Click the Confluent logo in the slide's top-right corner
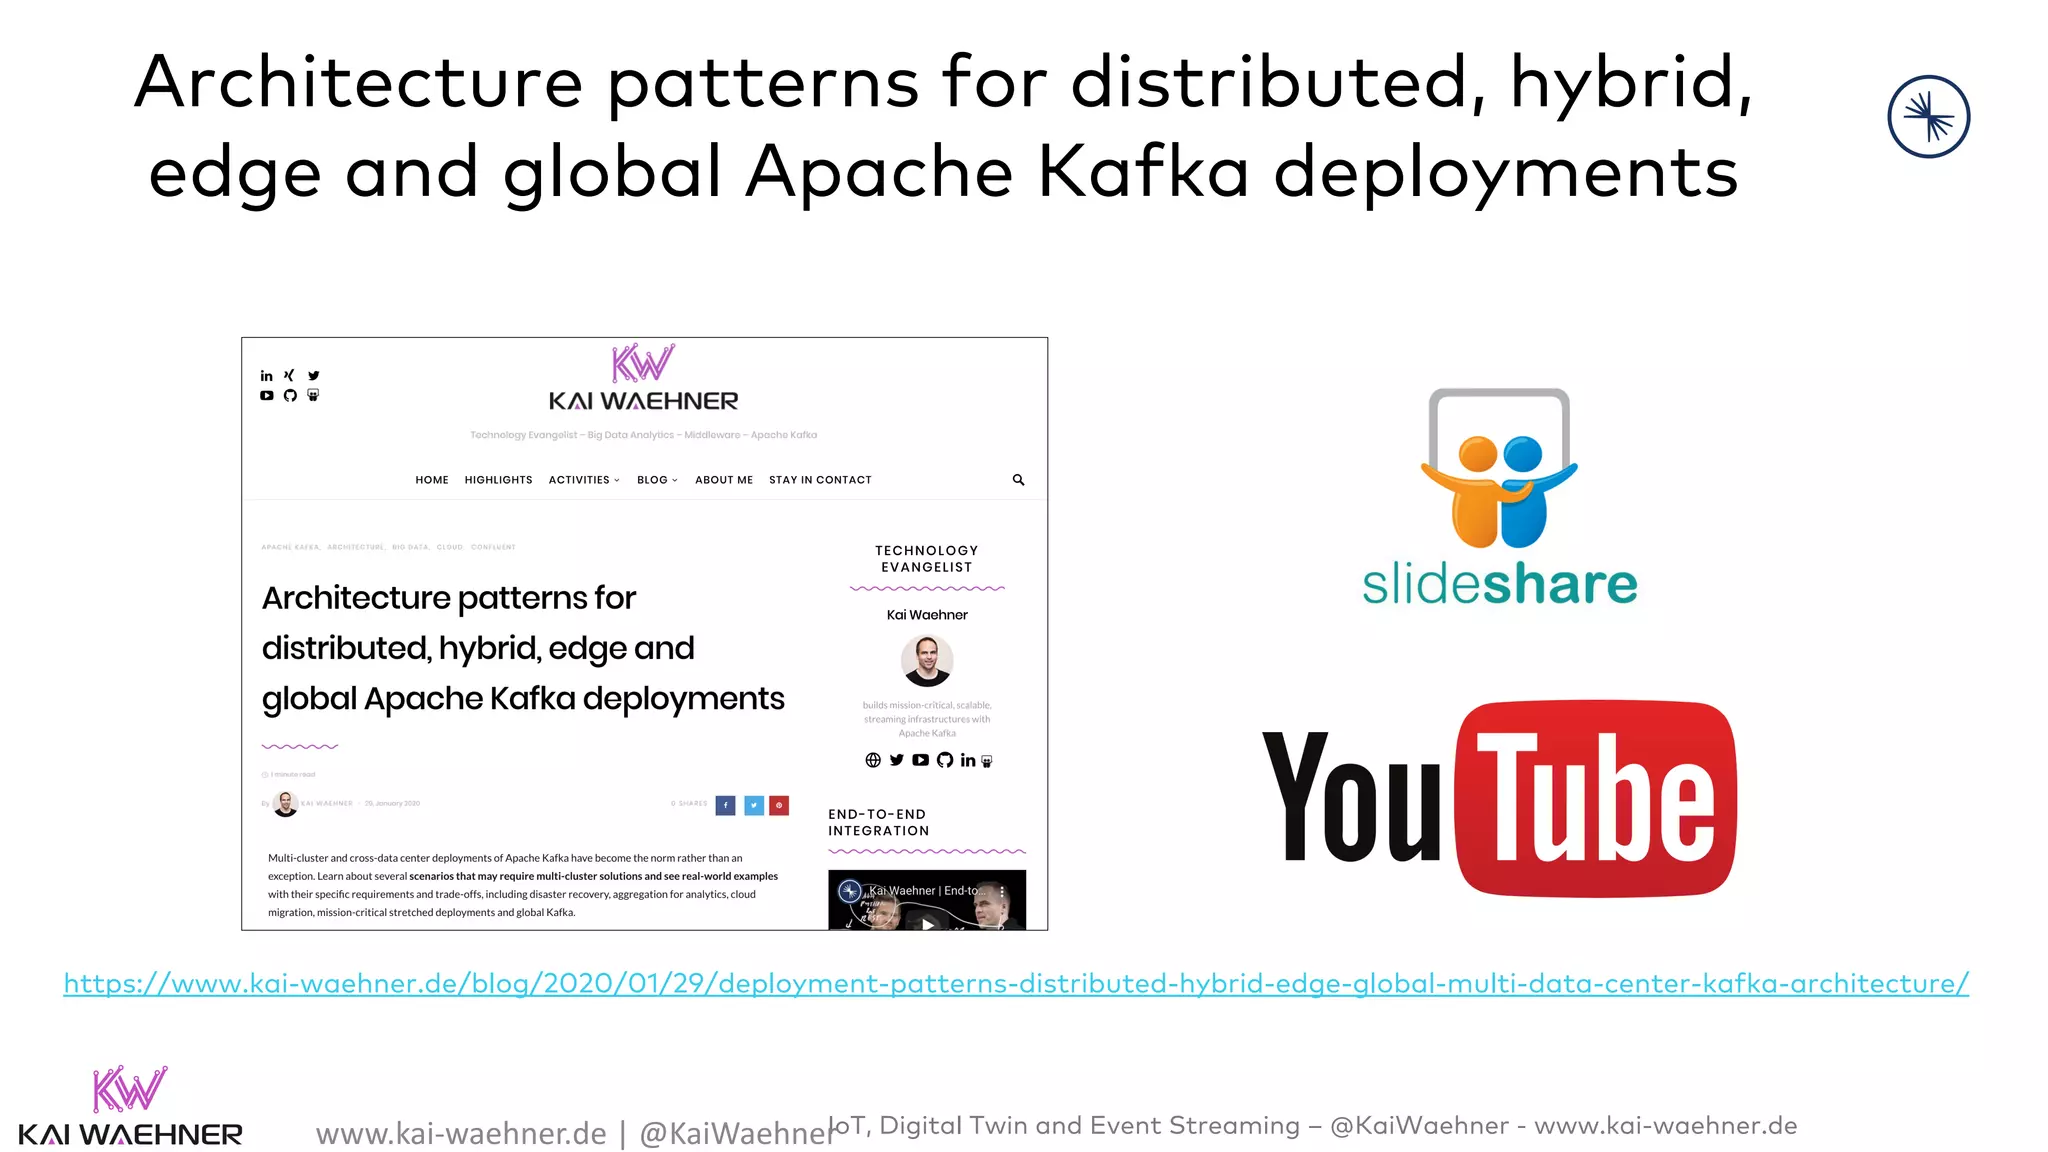 (1928, 117)
